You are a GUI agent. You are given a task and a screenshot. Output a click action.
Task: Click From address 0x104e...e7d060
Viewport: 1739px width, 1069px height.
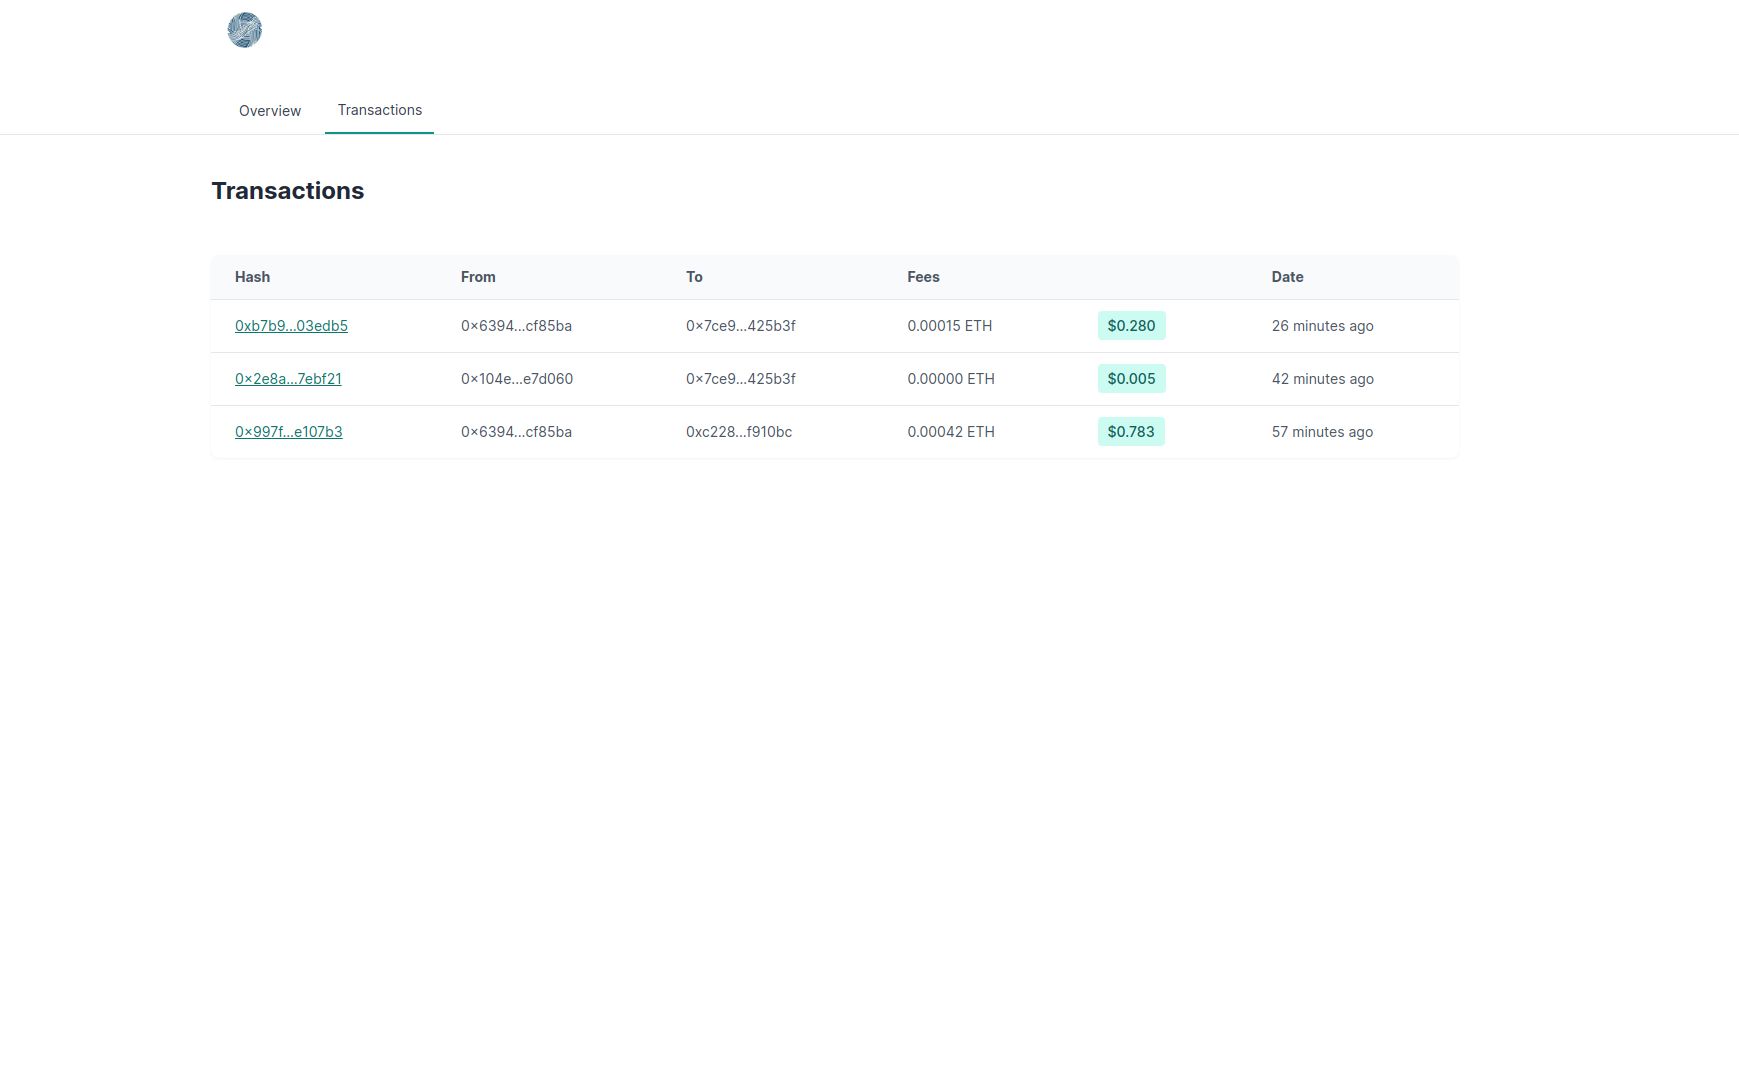517,379
